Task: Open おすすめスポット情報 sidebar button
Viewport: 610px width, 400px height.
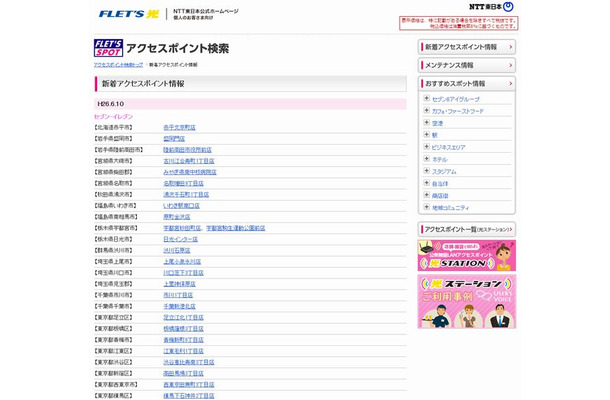Action: [466, 84]
